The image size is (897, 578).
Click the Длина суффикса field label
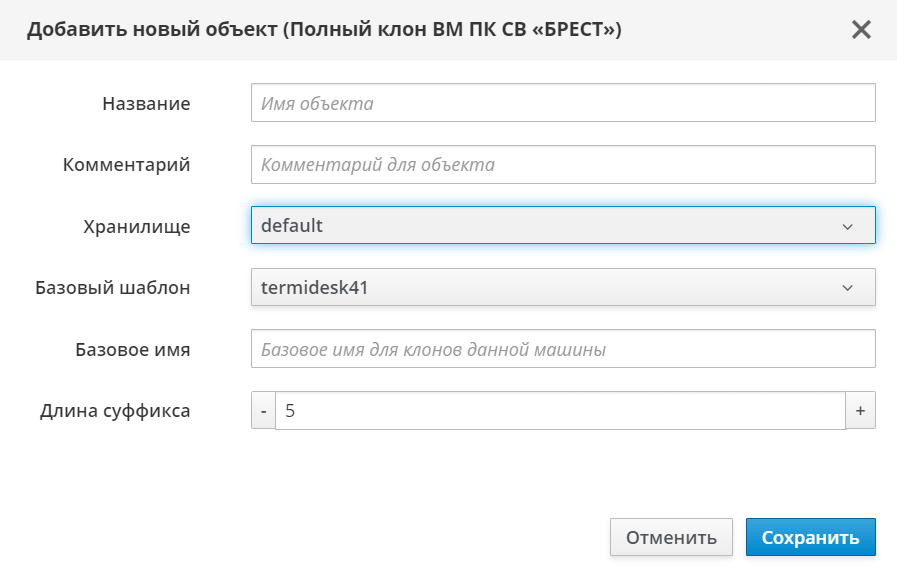tap(115, 410)
